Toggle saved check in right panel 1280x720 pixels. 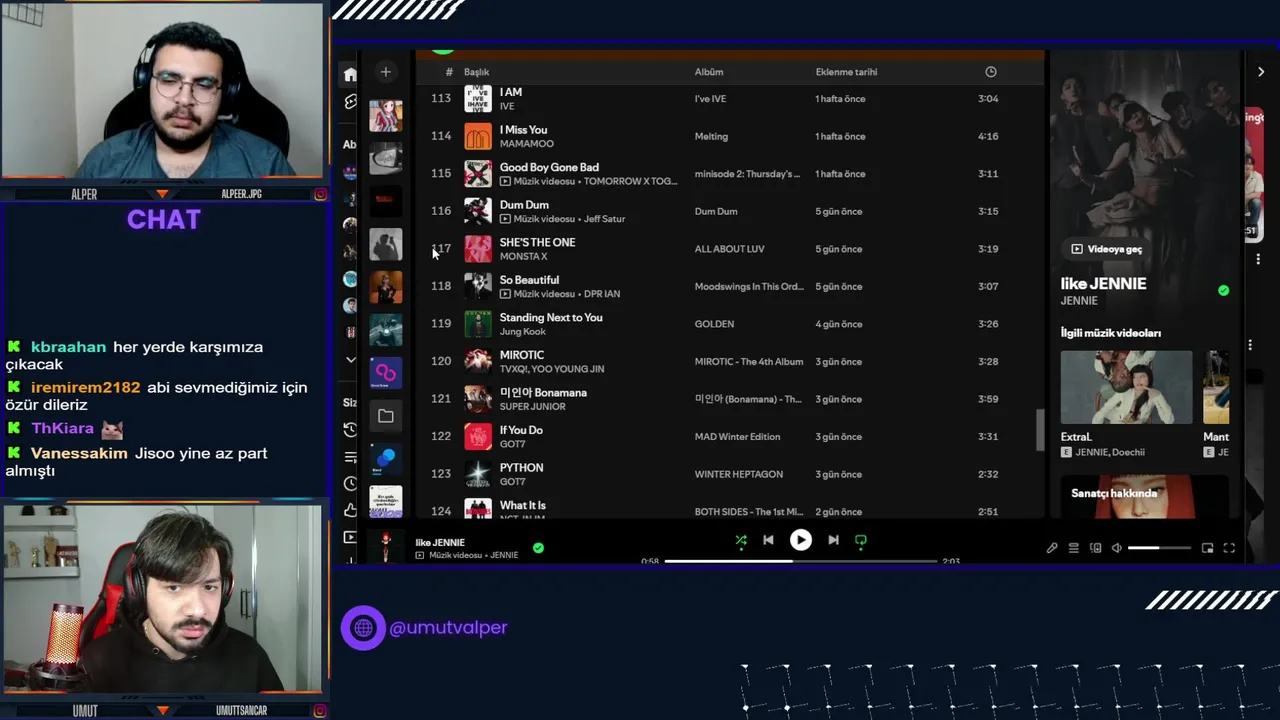pos(1223,291)
